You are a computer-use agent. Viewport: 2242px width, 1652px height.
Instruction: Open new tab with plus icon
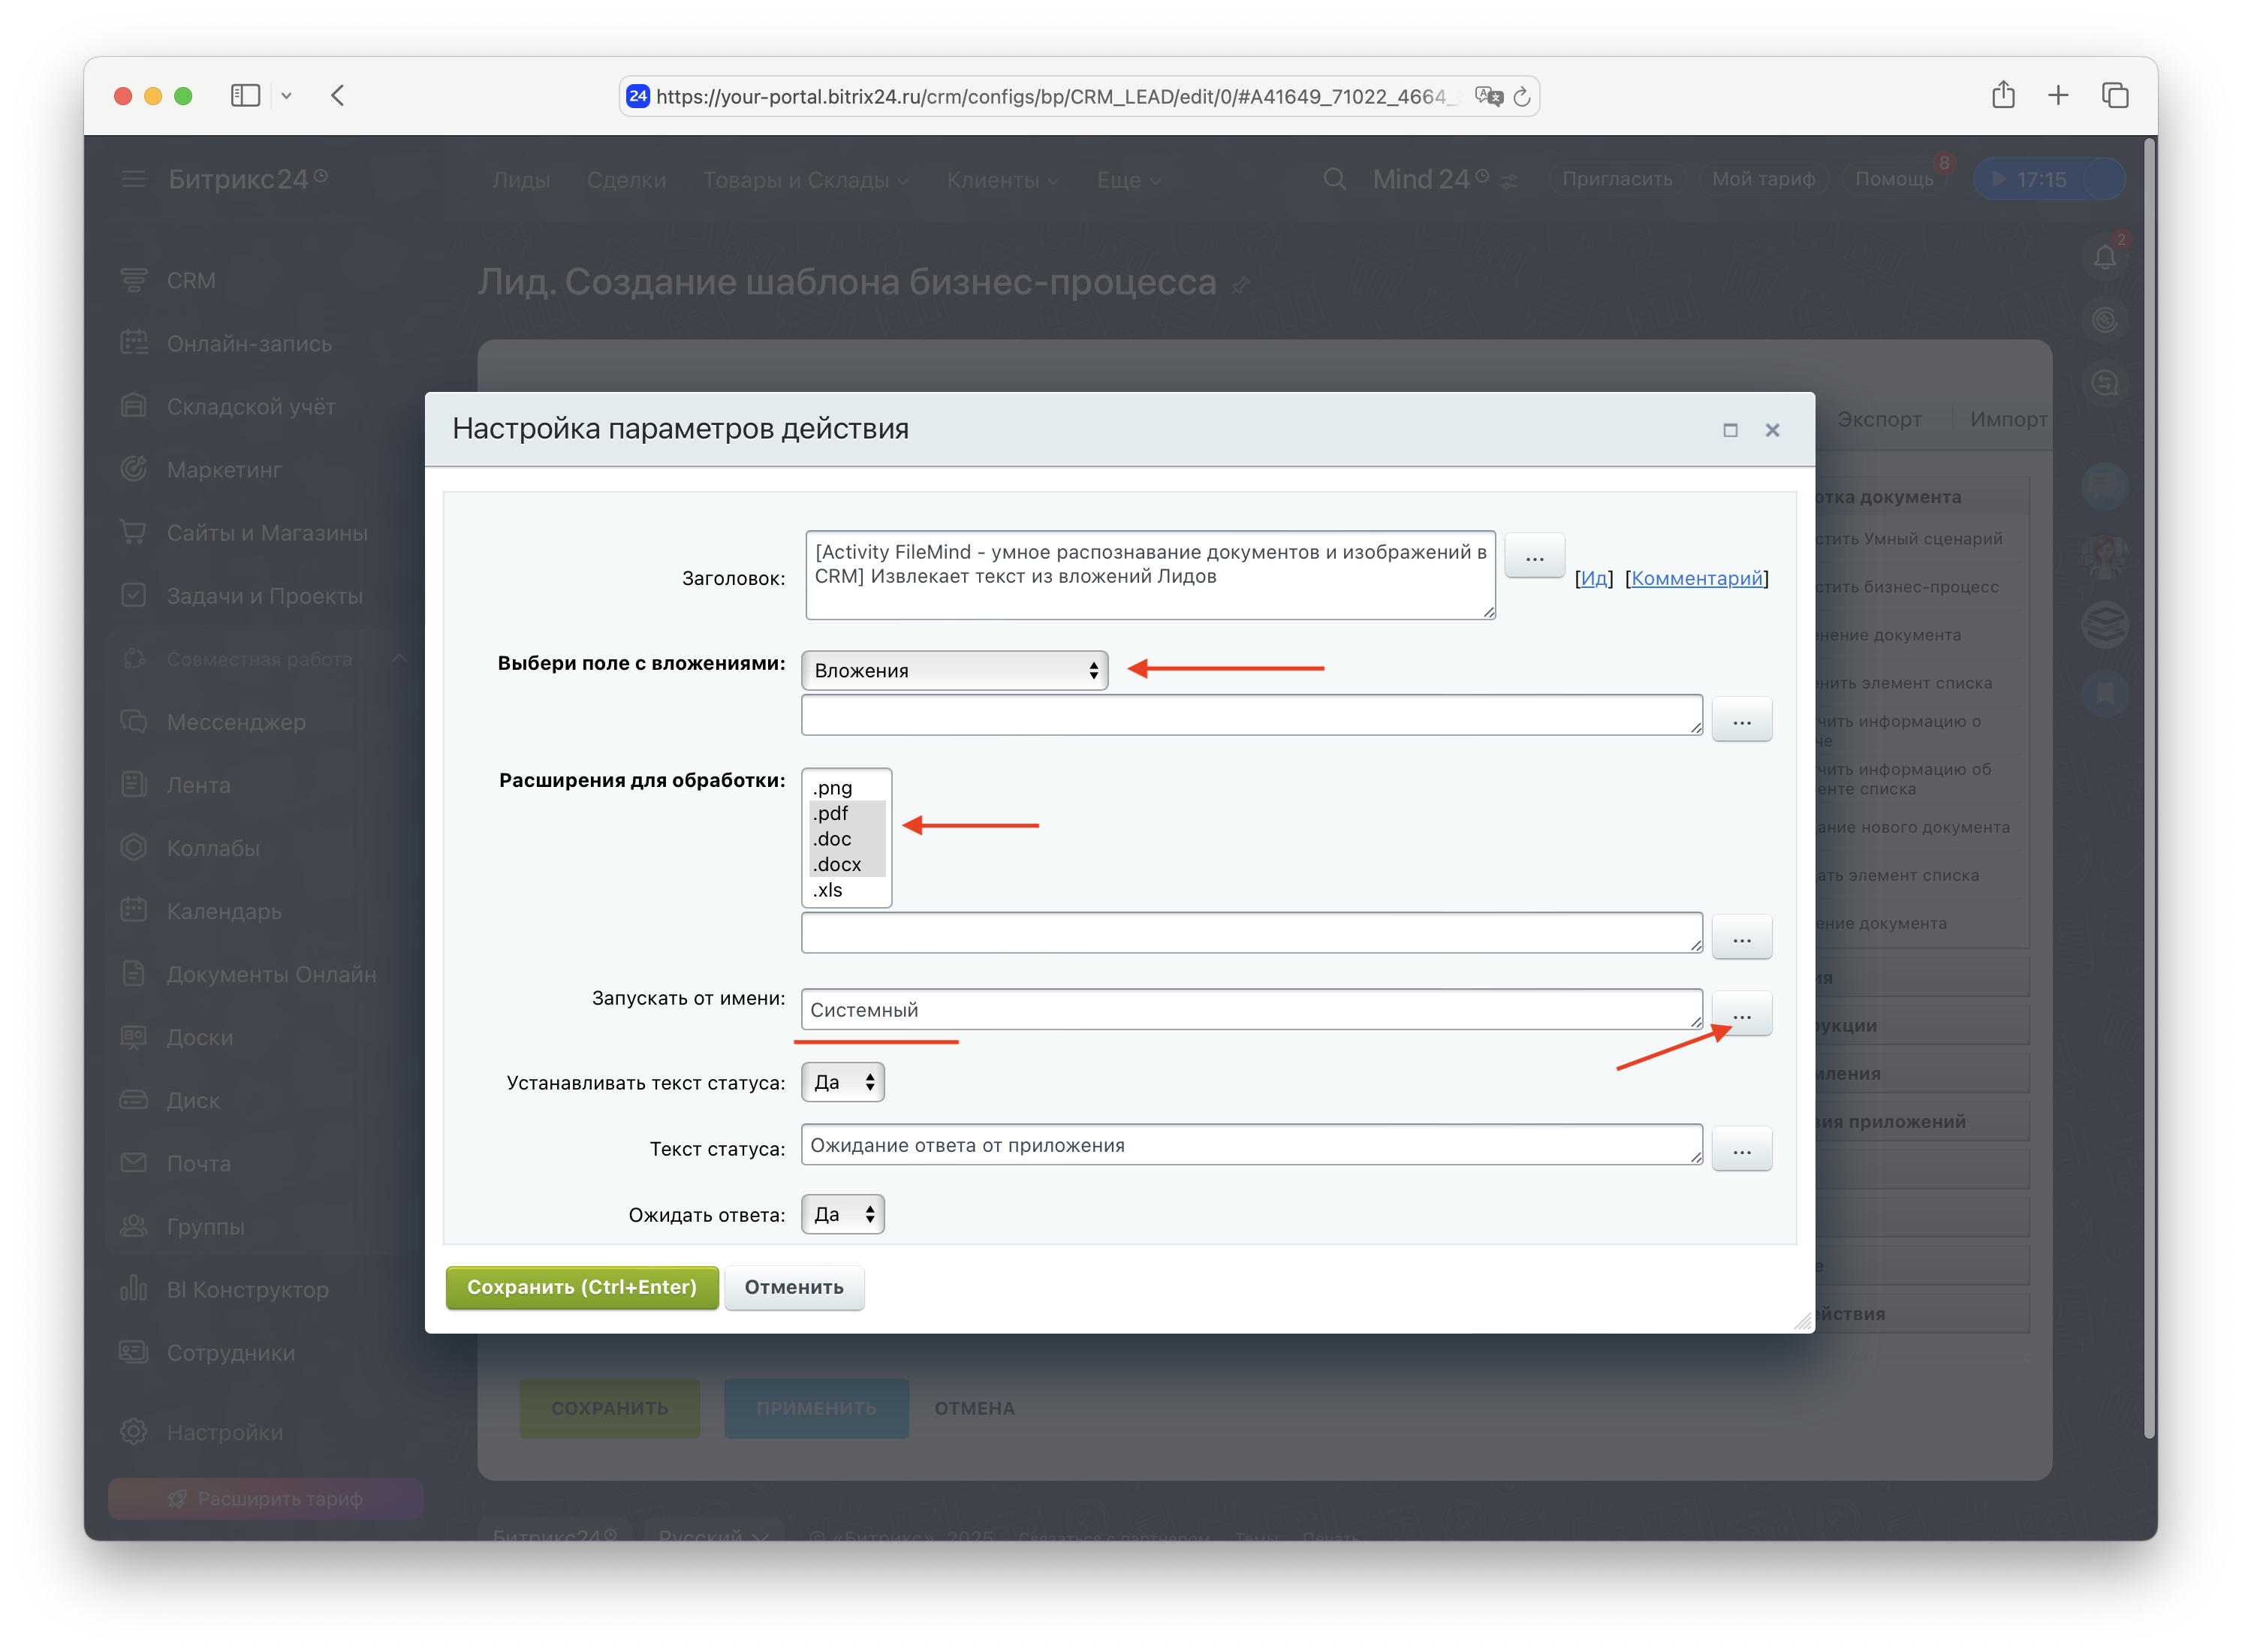coord(2058,96)
